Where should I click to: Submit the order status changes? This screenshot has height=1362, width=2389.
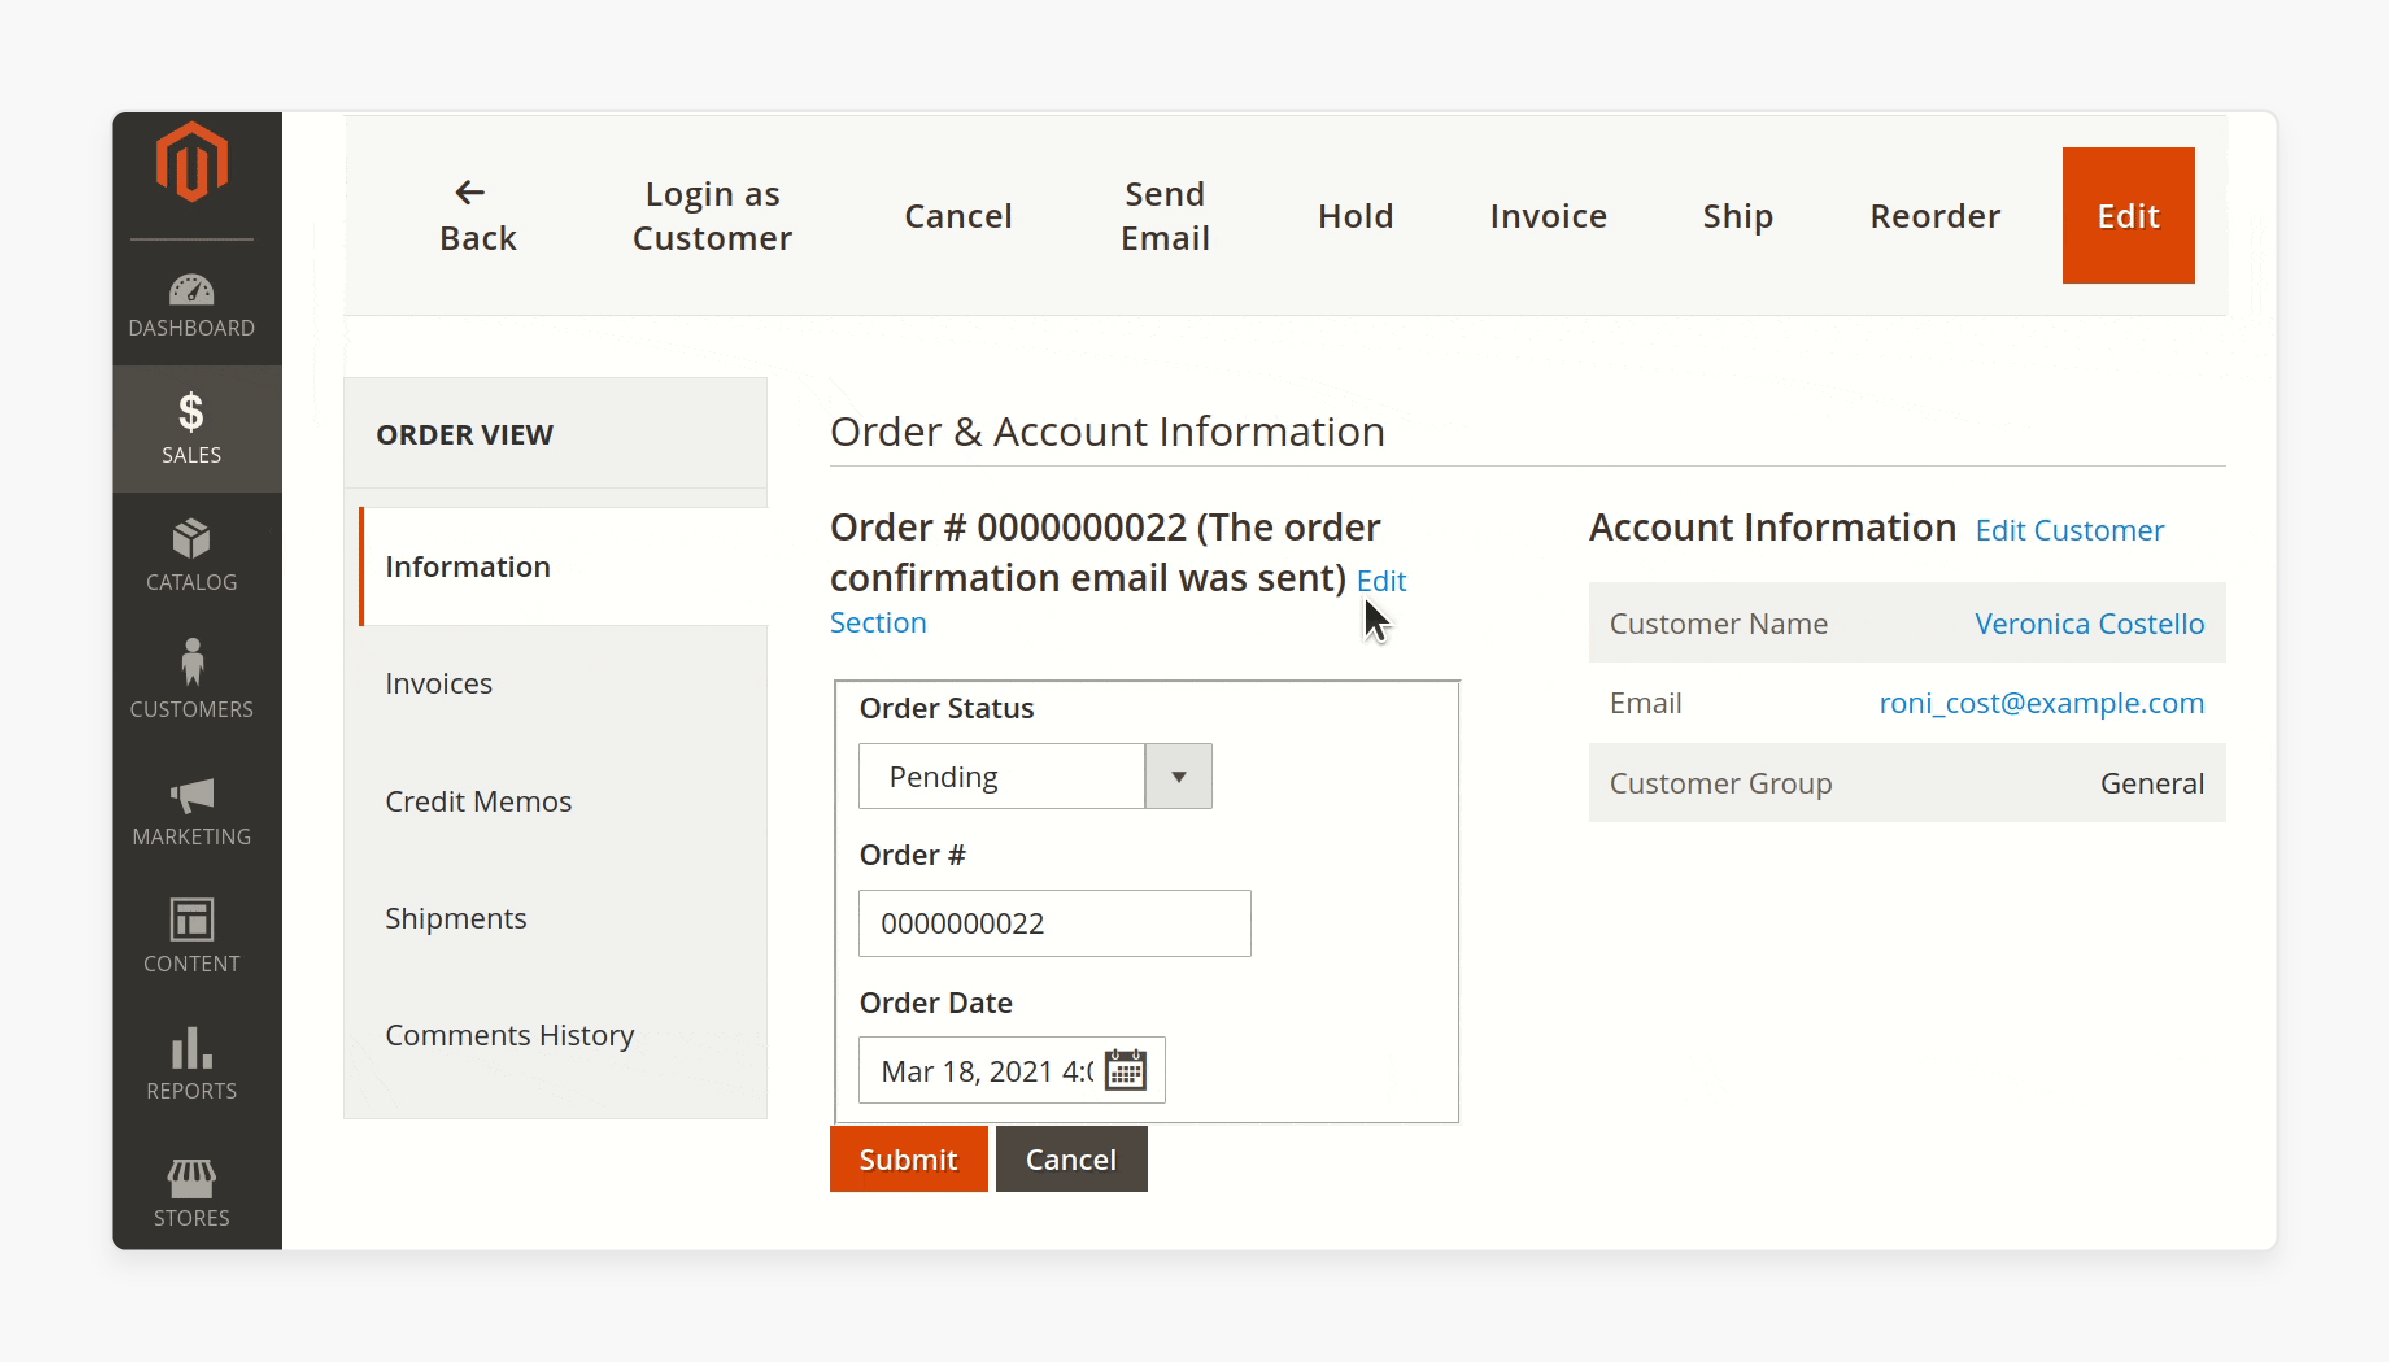(x=907, y=1159)
